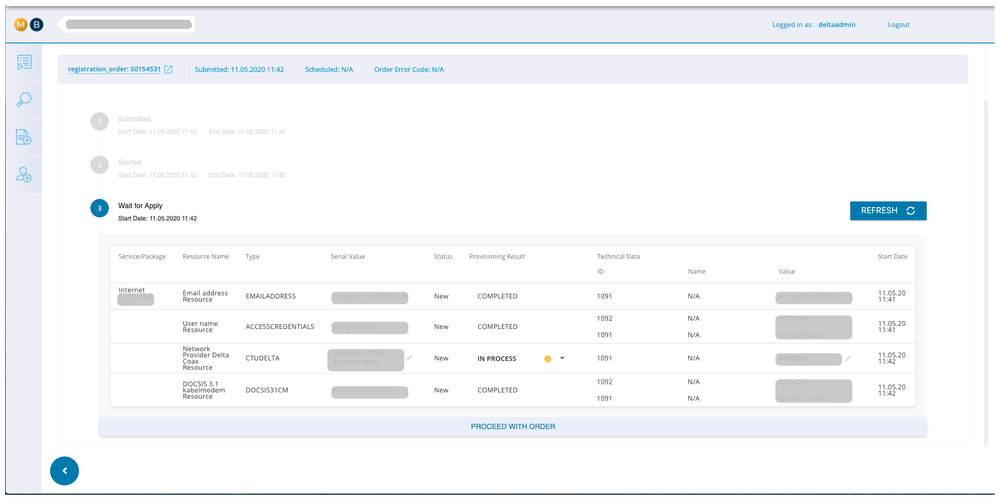Click the Serial Value column header

pyautogui.click(x=348, y=256)
